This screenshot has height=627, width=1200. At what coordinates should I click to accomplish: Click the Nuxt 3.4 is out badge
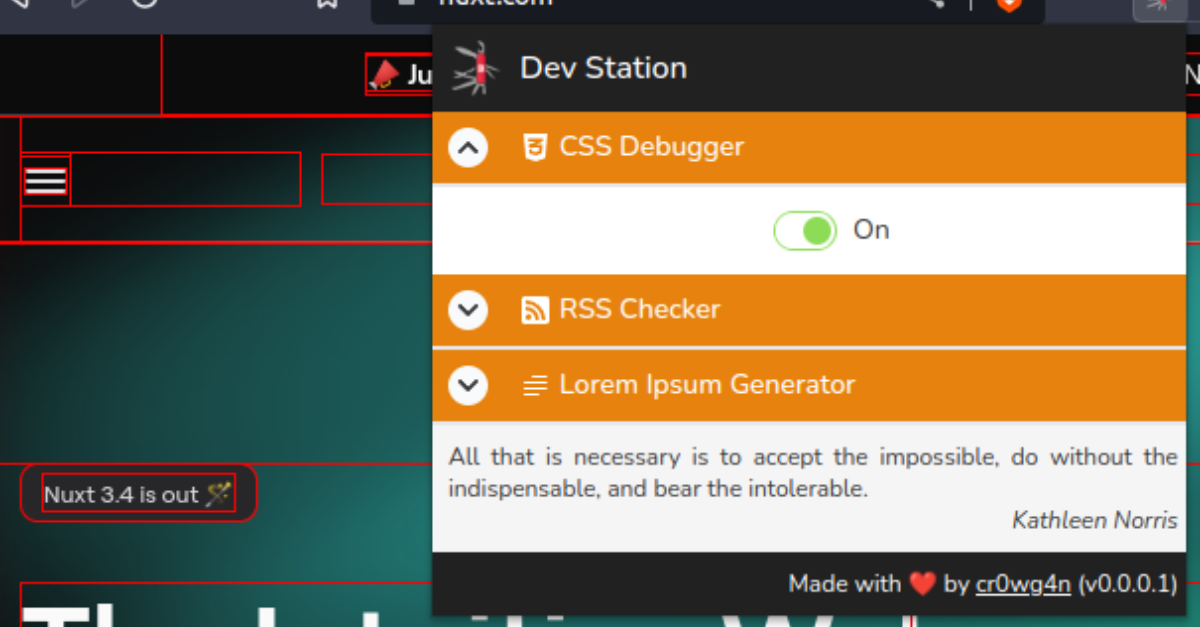pyautogui.click(x=138, y=493)
